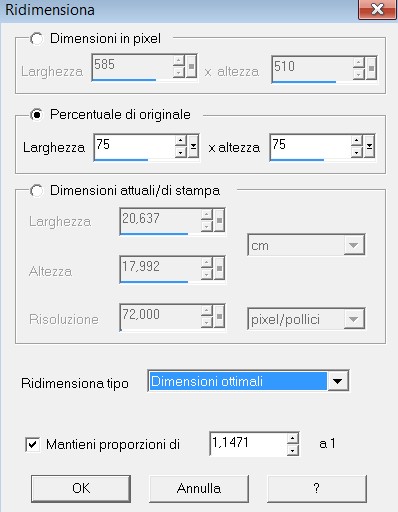Viewport: 398px width, 512px height.
Task: Decrease percent Larghezza with down arrow
Action: (x=181, y=152)
